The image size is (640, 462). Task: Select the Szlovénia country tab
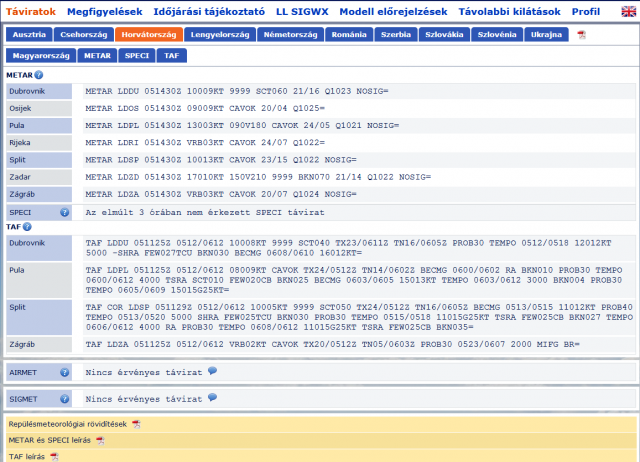tap(497, 35)
